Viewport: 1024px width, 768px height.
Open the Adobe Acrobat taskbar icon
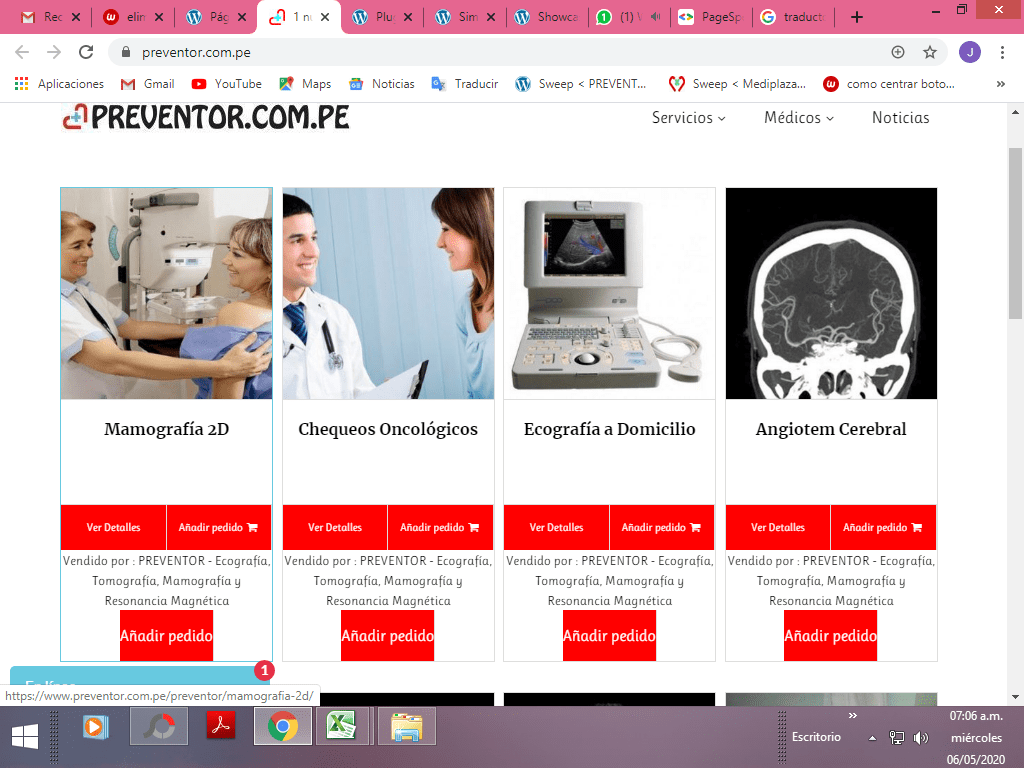(x=221, y=726)
